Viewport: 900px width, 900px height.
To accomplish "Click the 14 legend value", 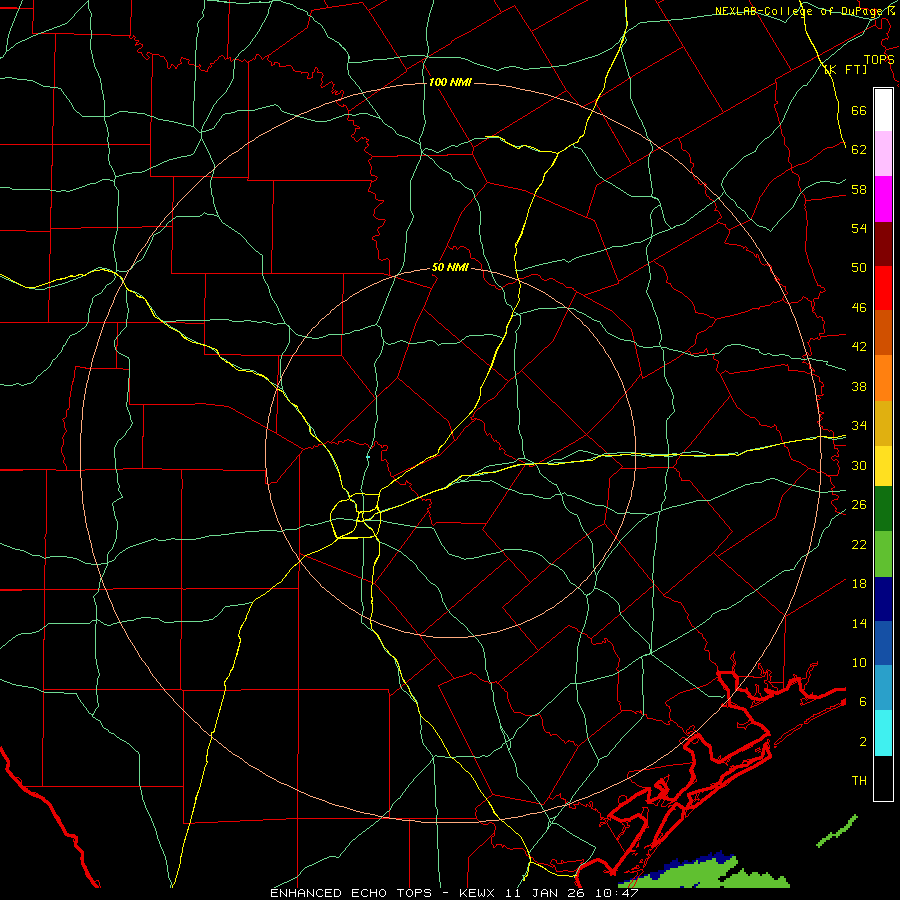I will (x=859, y=623).
